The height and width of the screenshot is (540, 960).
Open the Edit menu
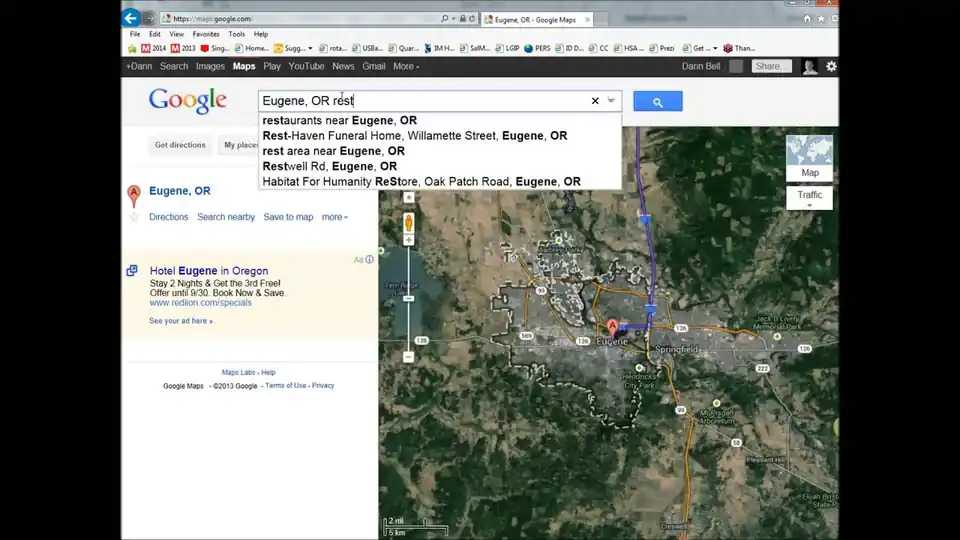tap(155, 34)
